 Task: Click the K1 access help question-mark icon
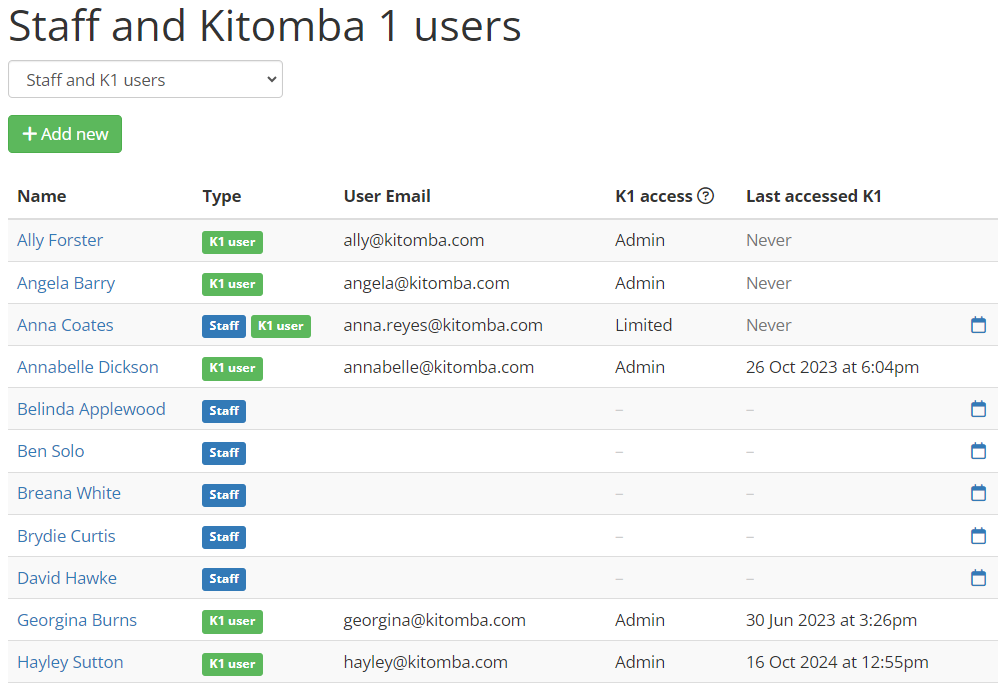705,196
